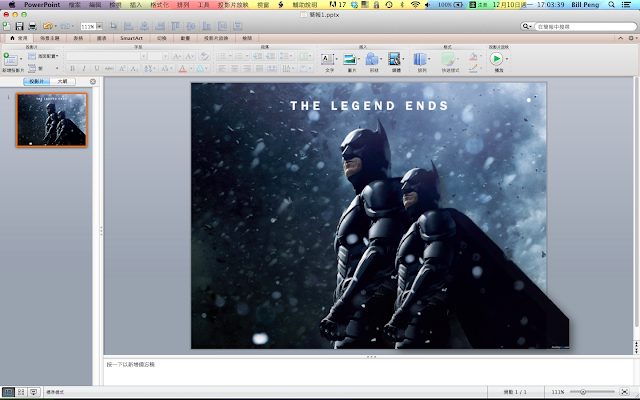Viewport: 640px width, 400px height.
Task: Open the Quick Styles gallery
Action: [x=448, y=59]
